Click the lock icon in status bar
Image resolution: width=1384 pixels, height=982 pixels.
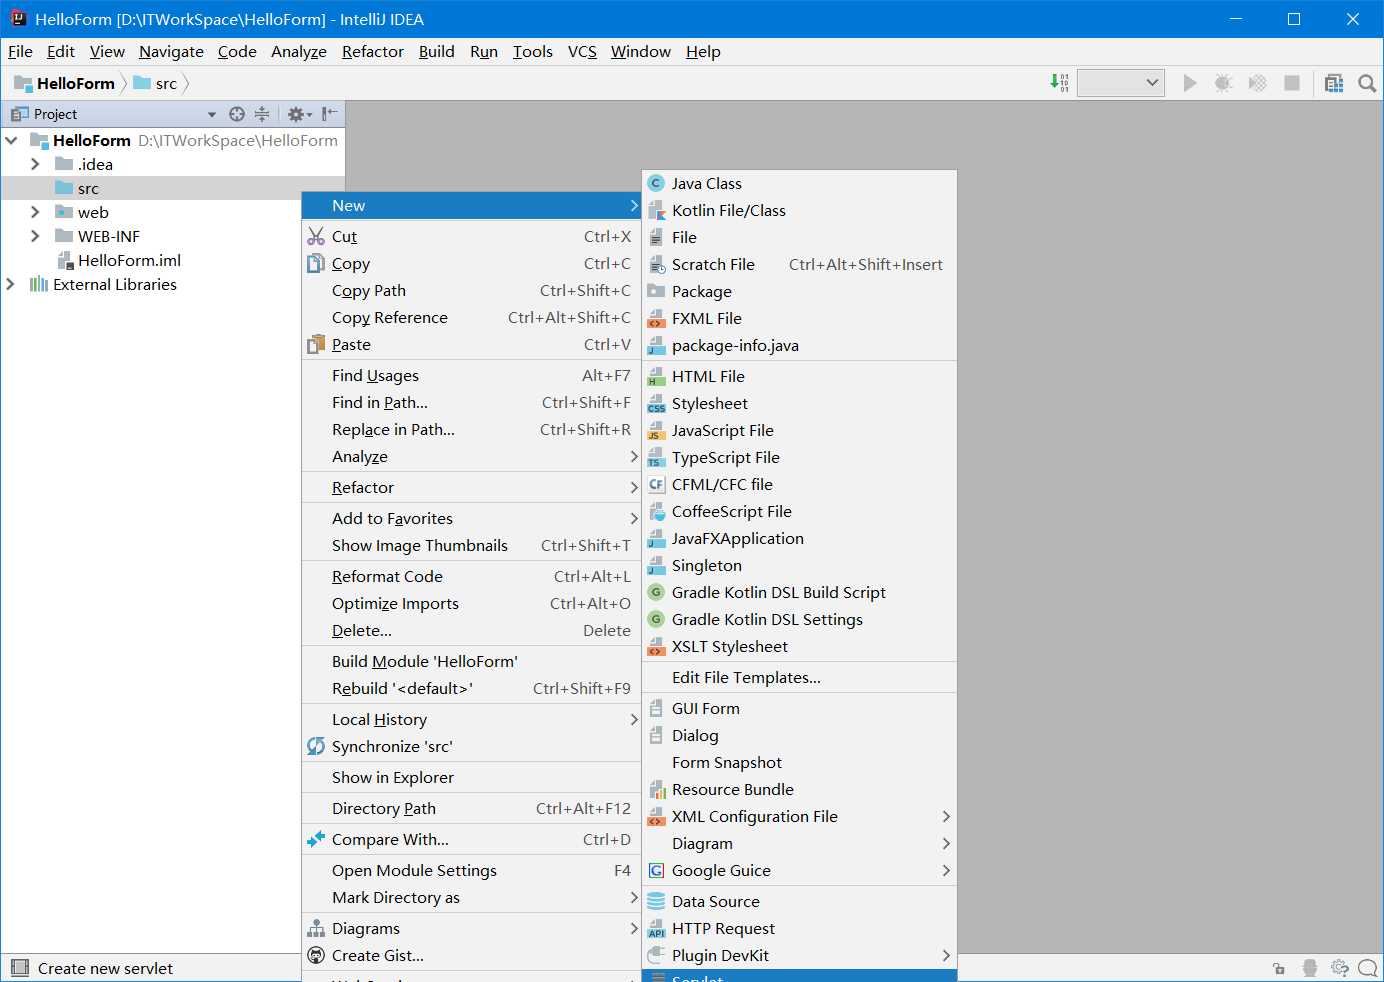tap(1279, 968)
